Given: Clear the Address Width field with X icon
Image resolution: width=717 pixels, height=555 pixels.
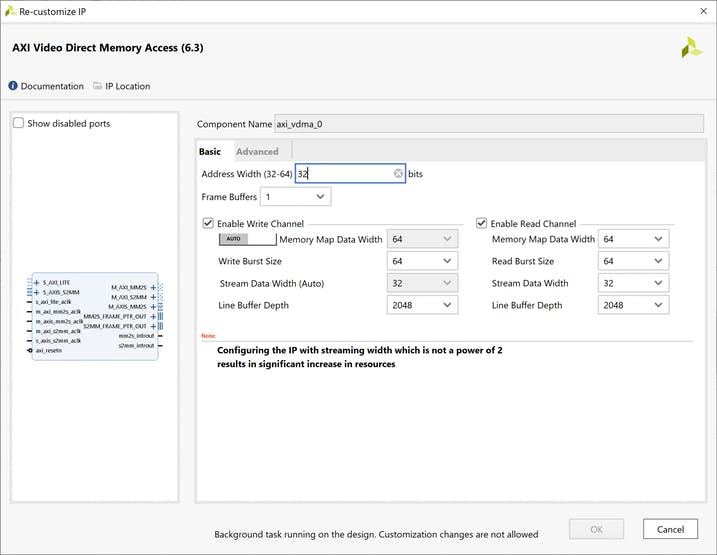Looking at the screenshot, I should click(398, 174).
